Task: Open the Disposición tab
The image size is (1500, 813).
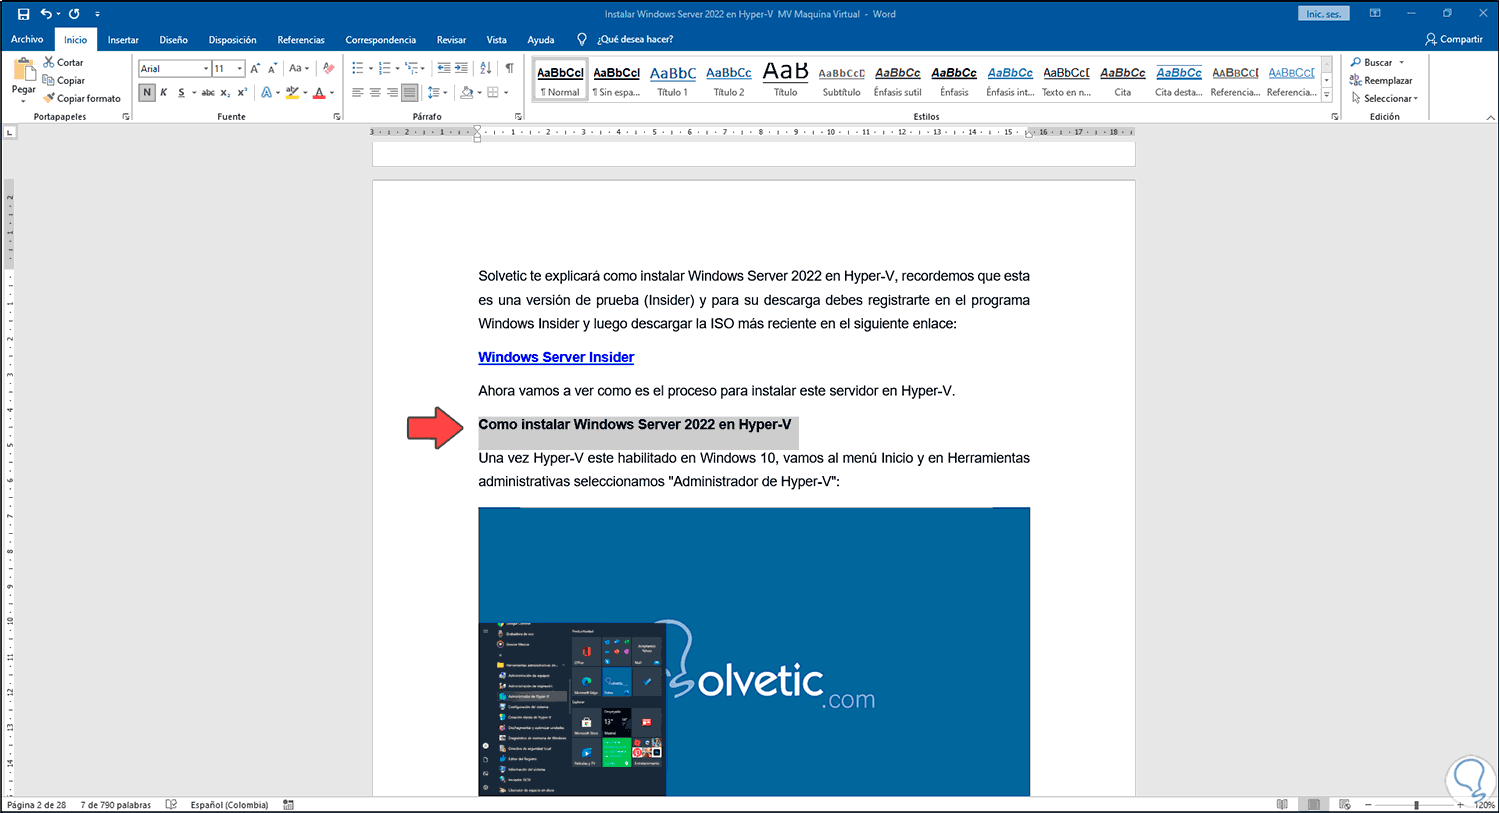Action: (x=232, y=39)
